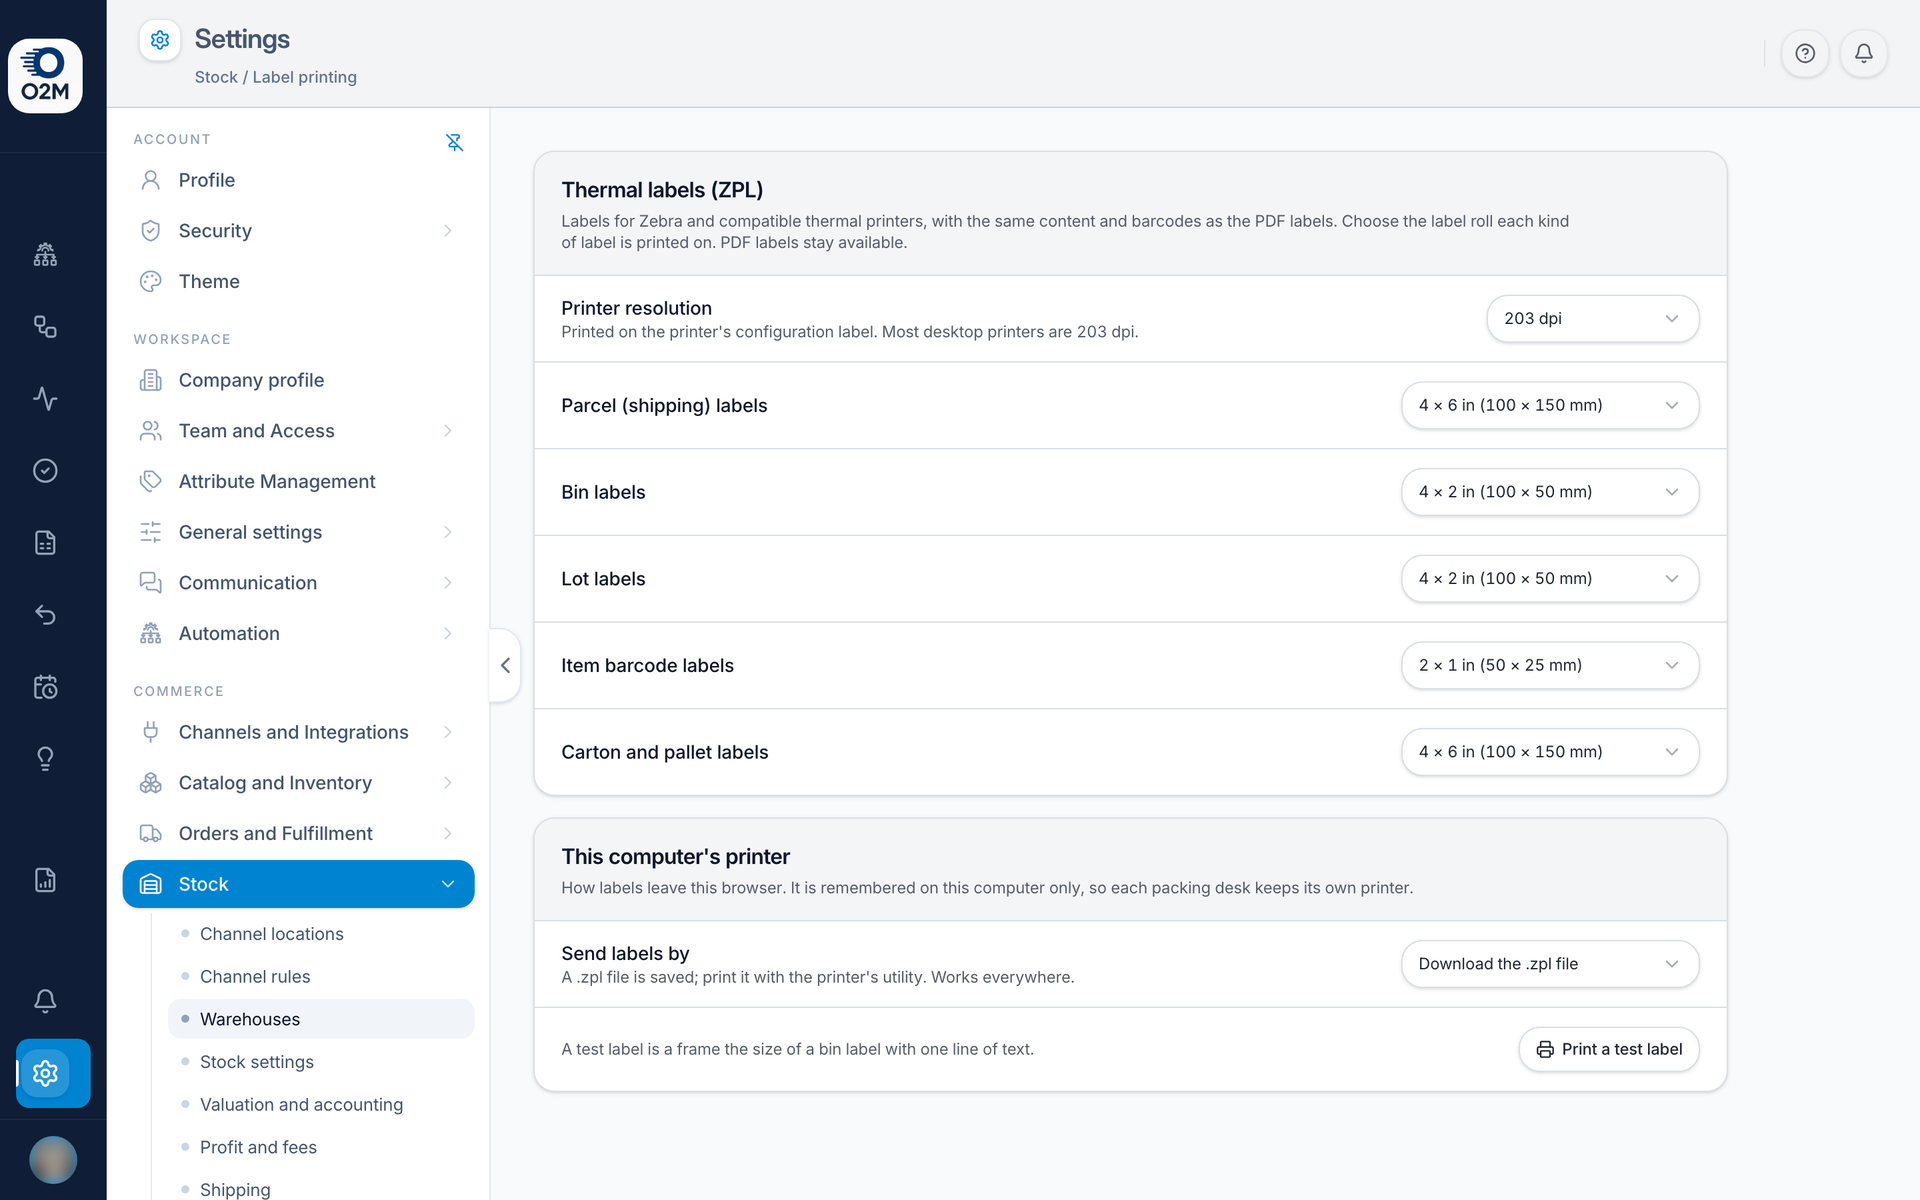Click Print a test label button

[x=1608, y=1049]
